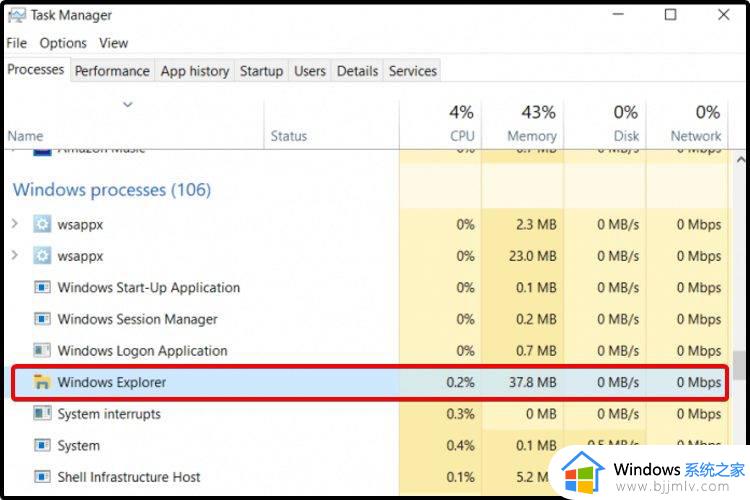Click the System interrupts icon

[x=42, y=413]
